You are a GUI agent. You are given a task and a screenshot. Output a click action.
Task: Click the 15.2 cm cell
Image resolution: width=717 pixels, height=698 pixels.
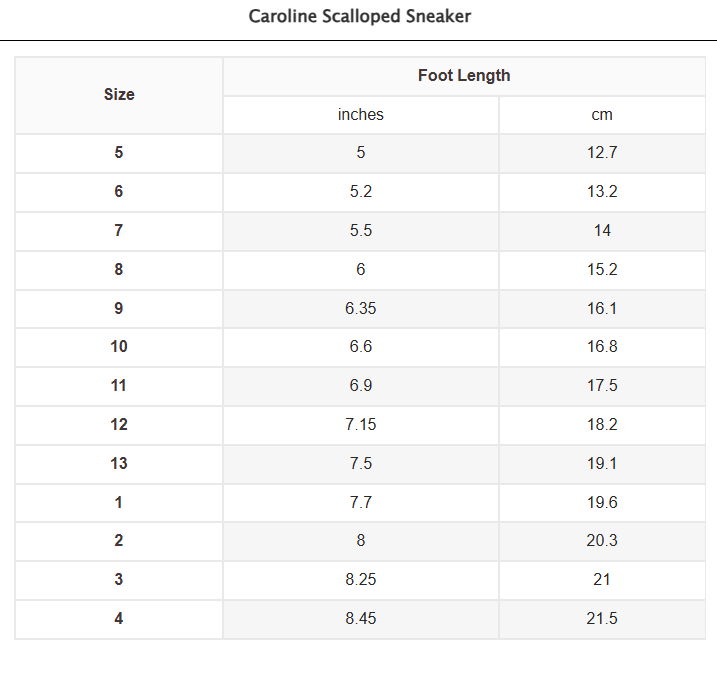click(x=602, y=269)
